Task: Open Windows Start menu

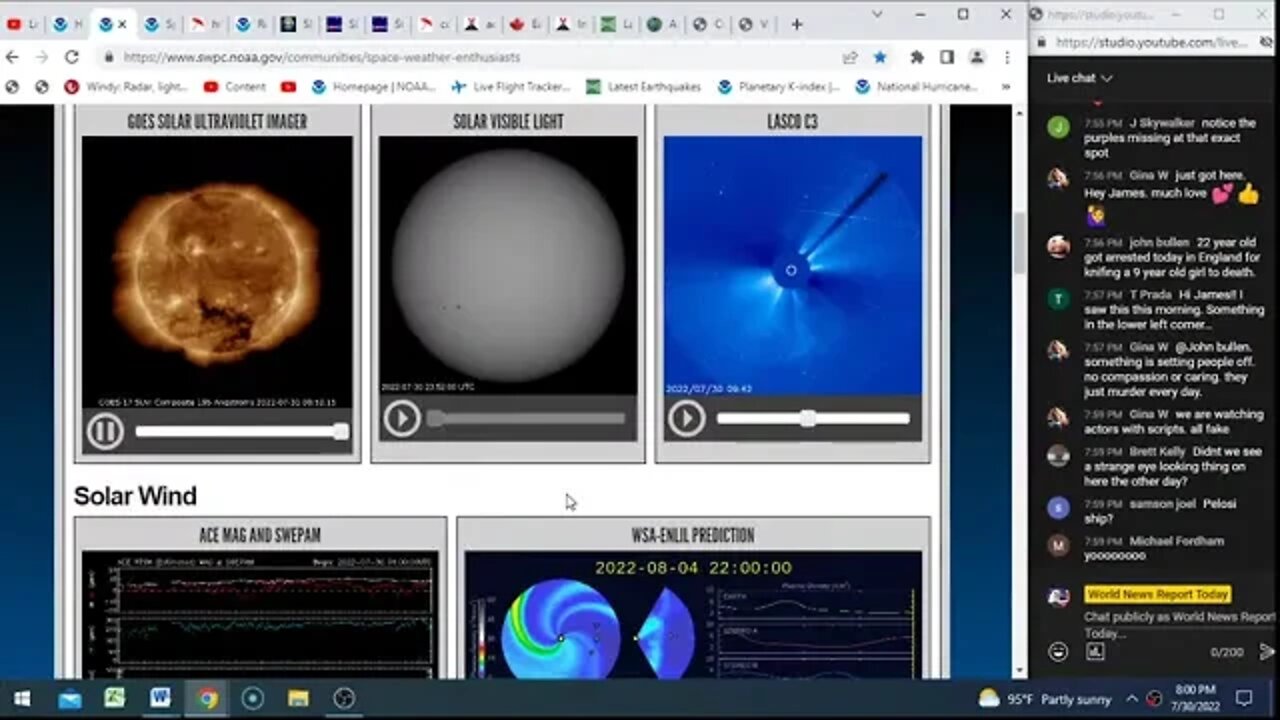Action: pyautogui.click(x=22, y=698)
